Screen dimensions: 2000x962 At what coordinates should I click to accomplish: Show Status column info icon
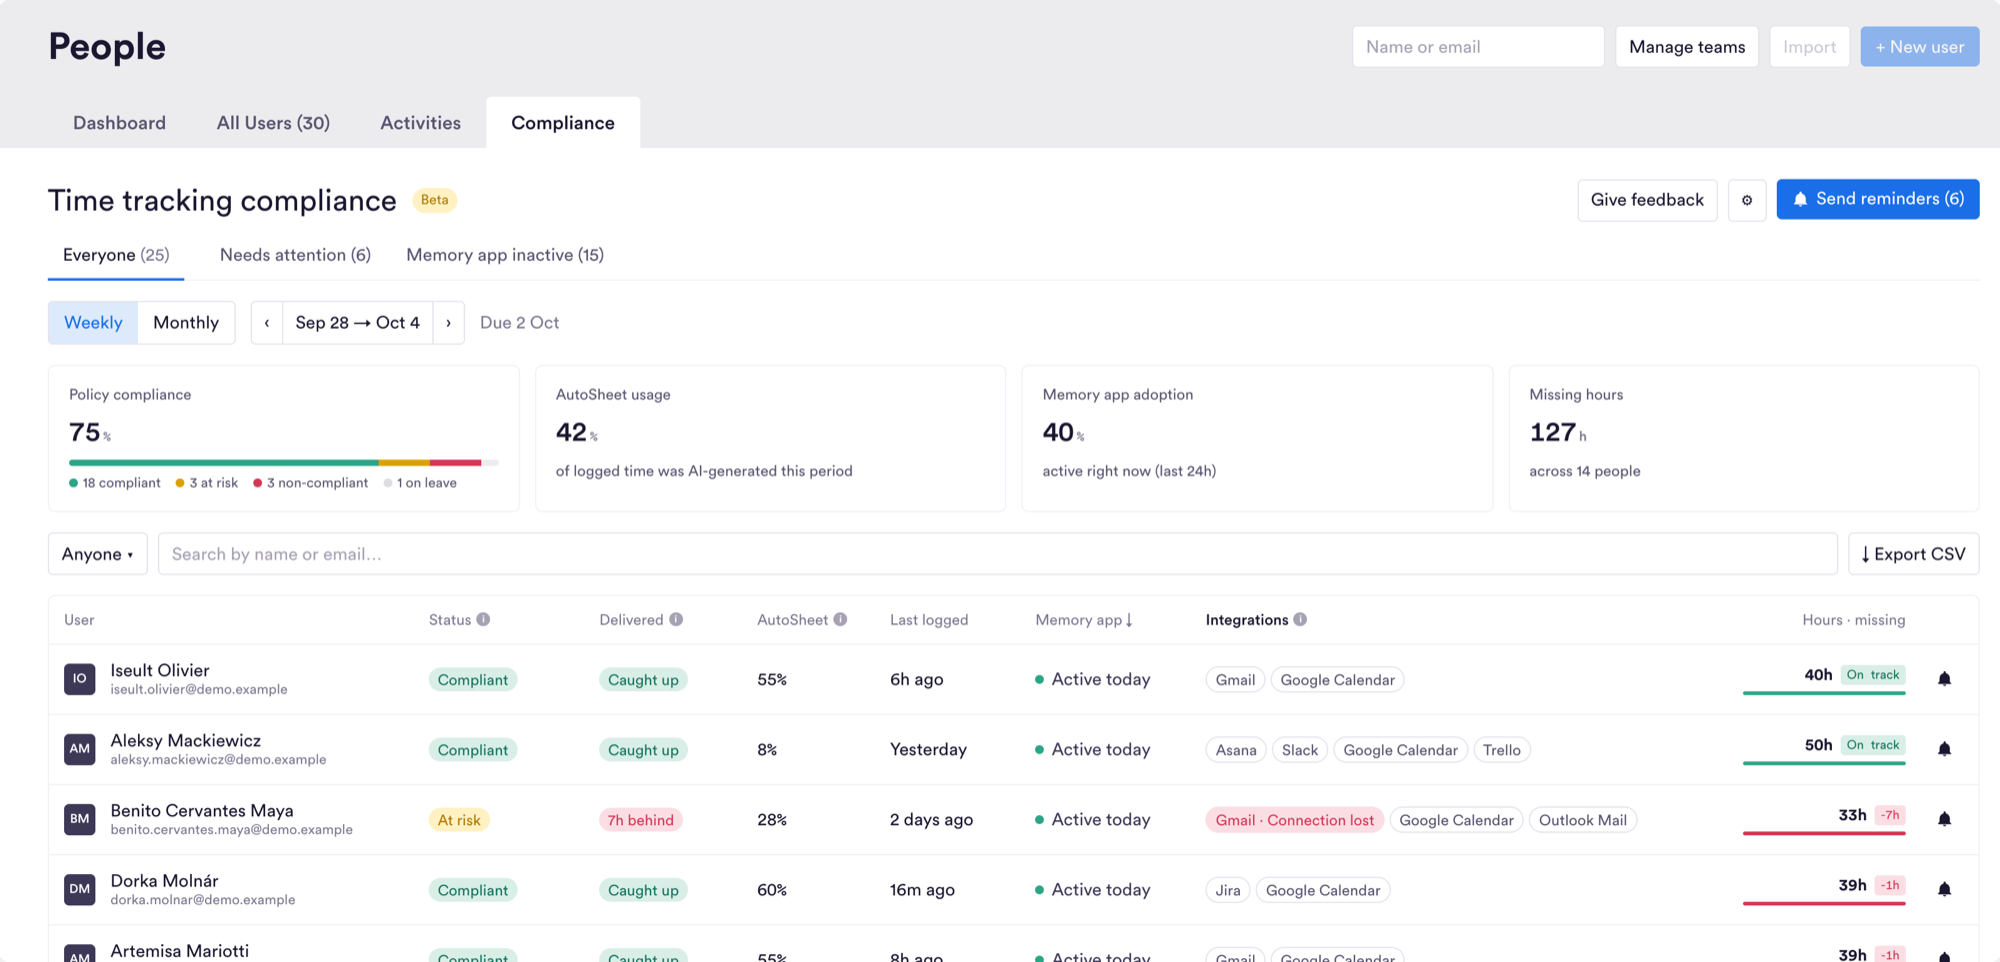pyautogui.click(x=483, y=620)
